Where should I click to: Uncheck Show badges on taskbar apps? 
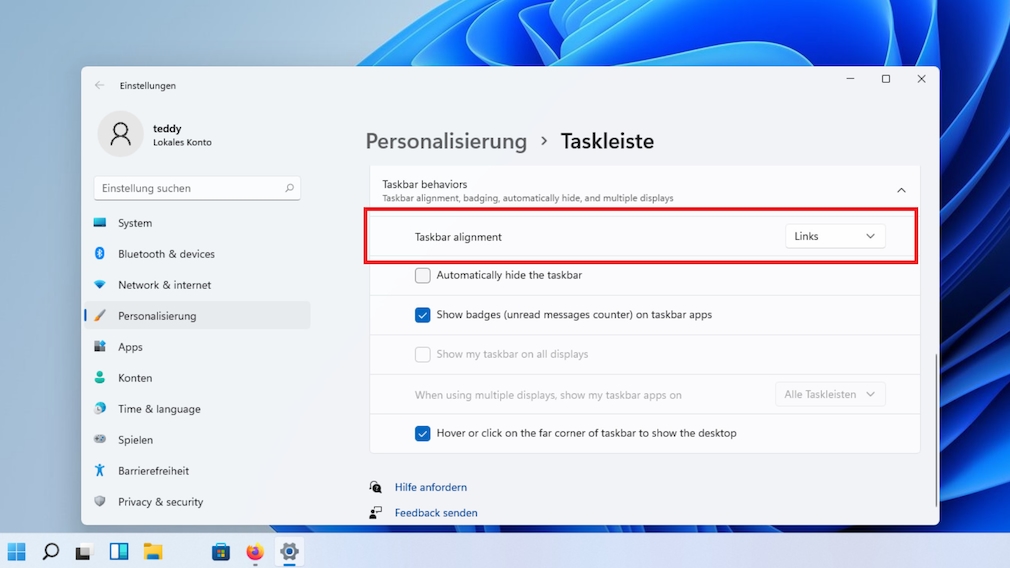[x=423, y=315]
